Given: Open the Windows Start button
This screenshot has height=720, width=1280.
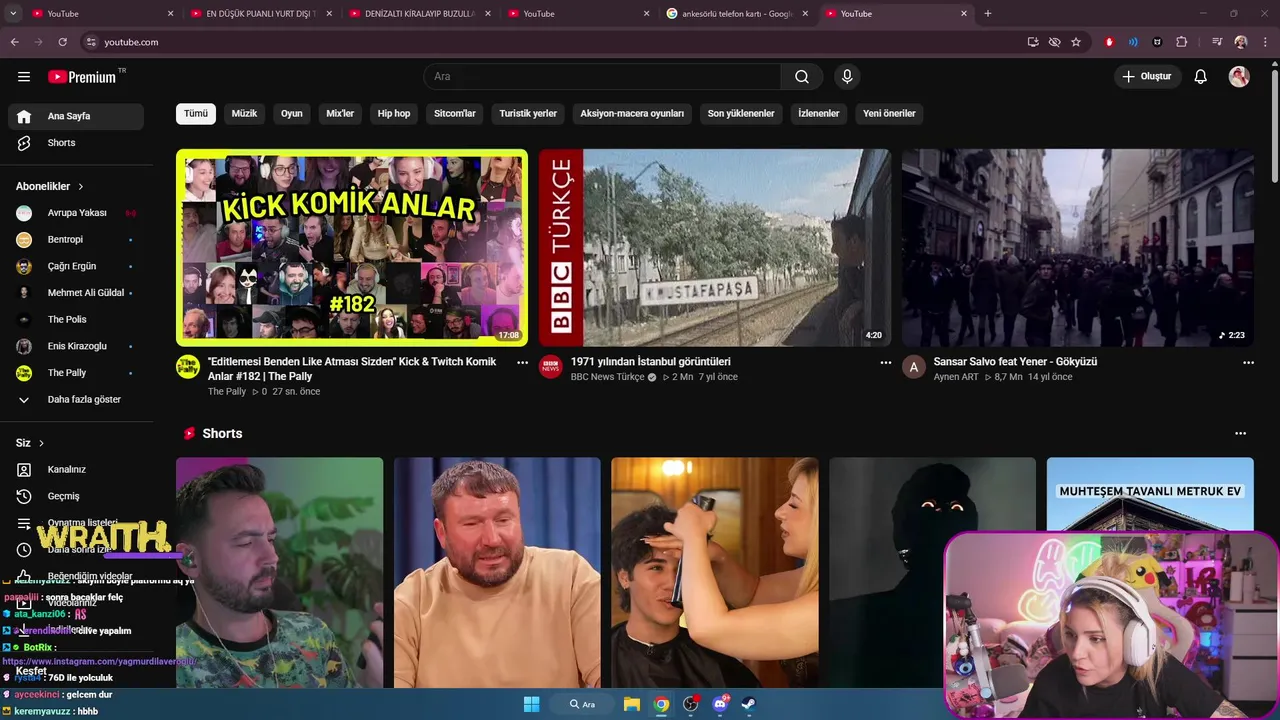Looking at the screenshot, I should point(531,704).
